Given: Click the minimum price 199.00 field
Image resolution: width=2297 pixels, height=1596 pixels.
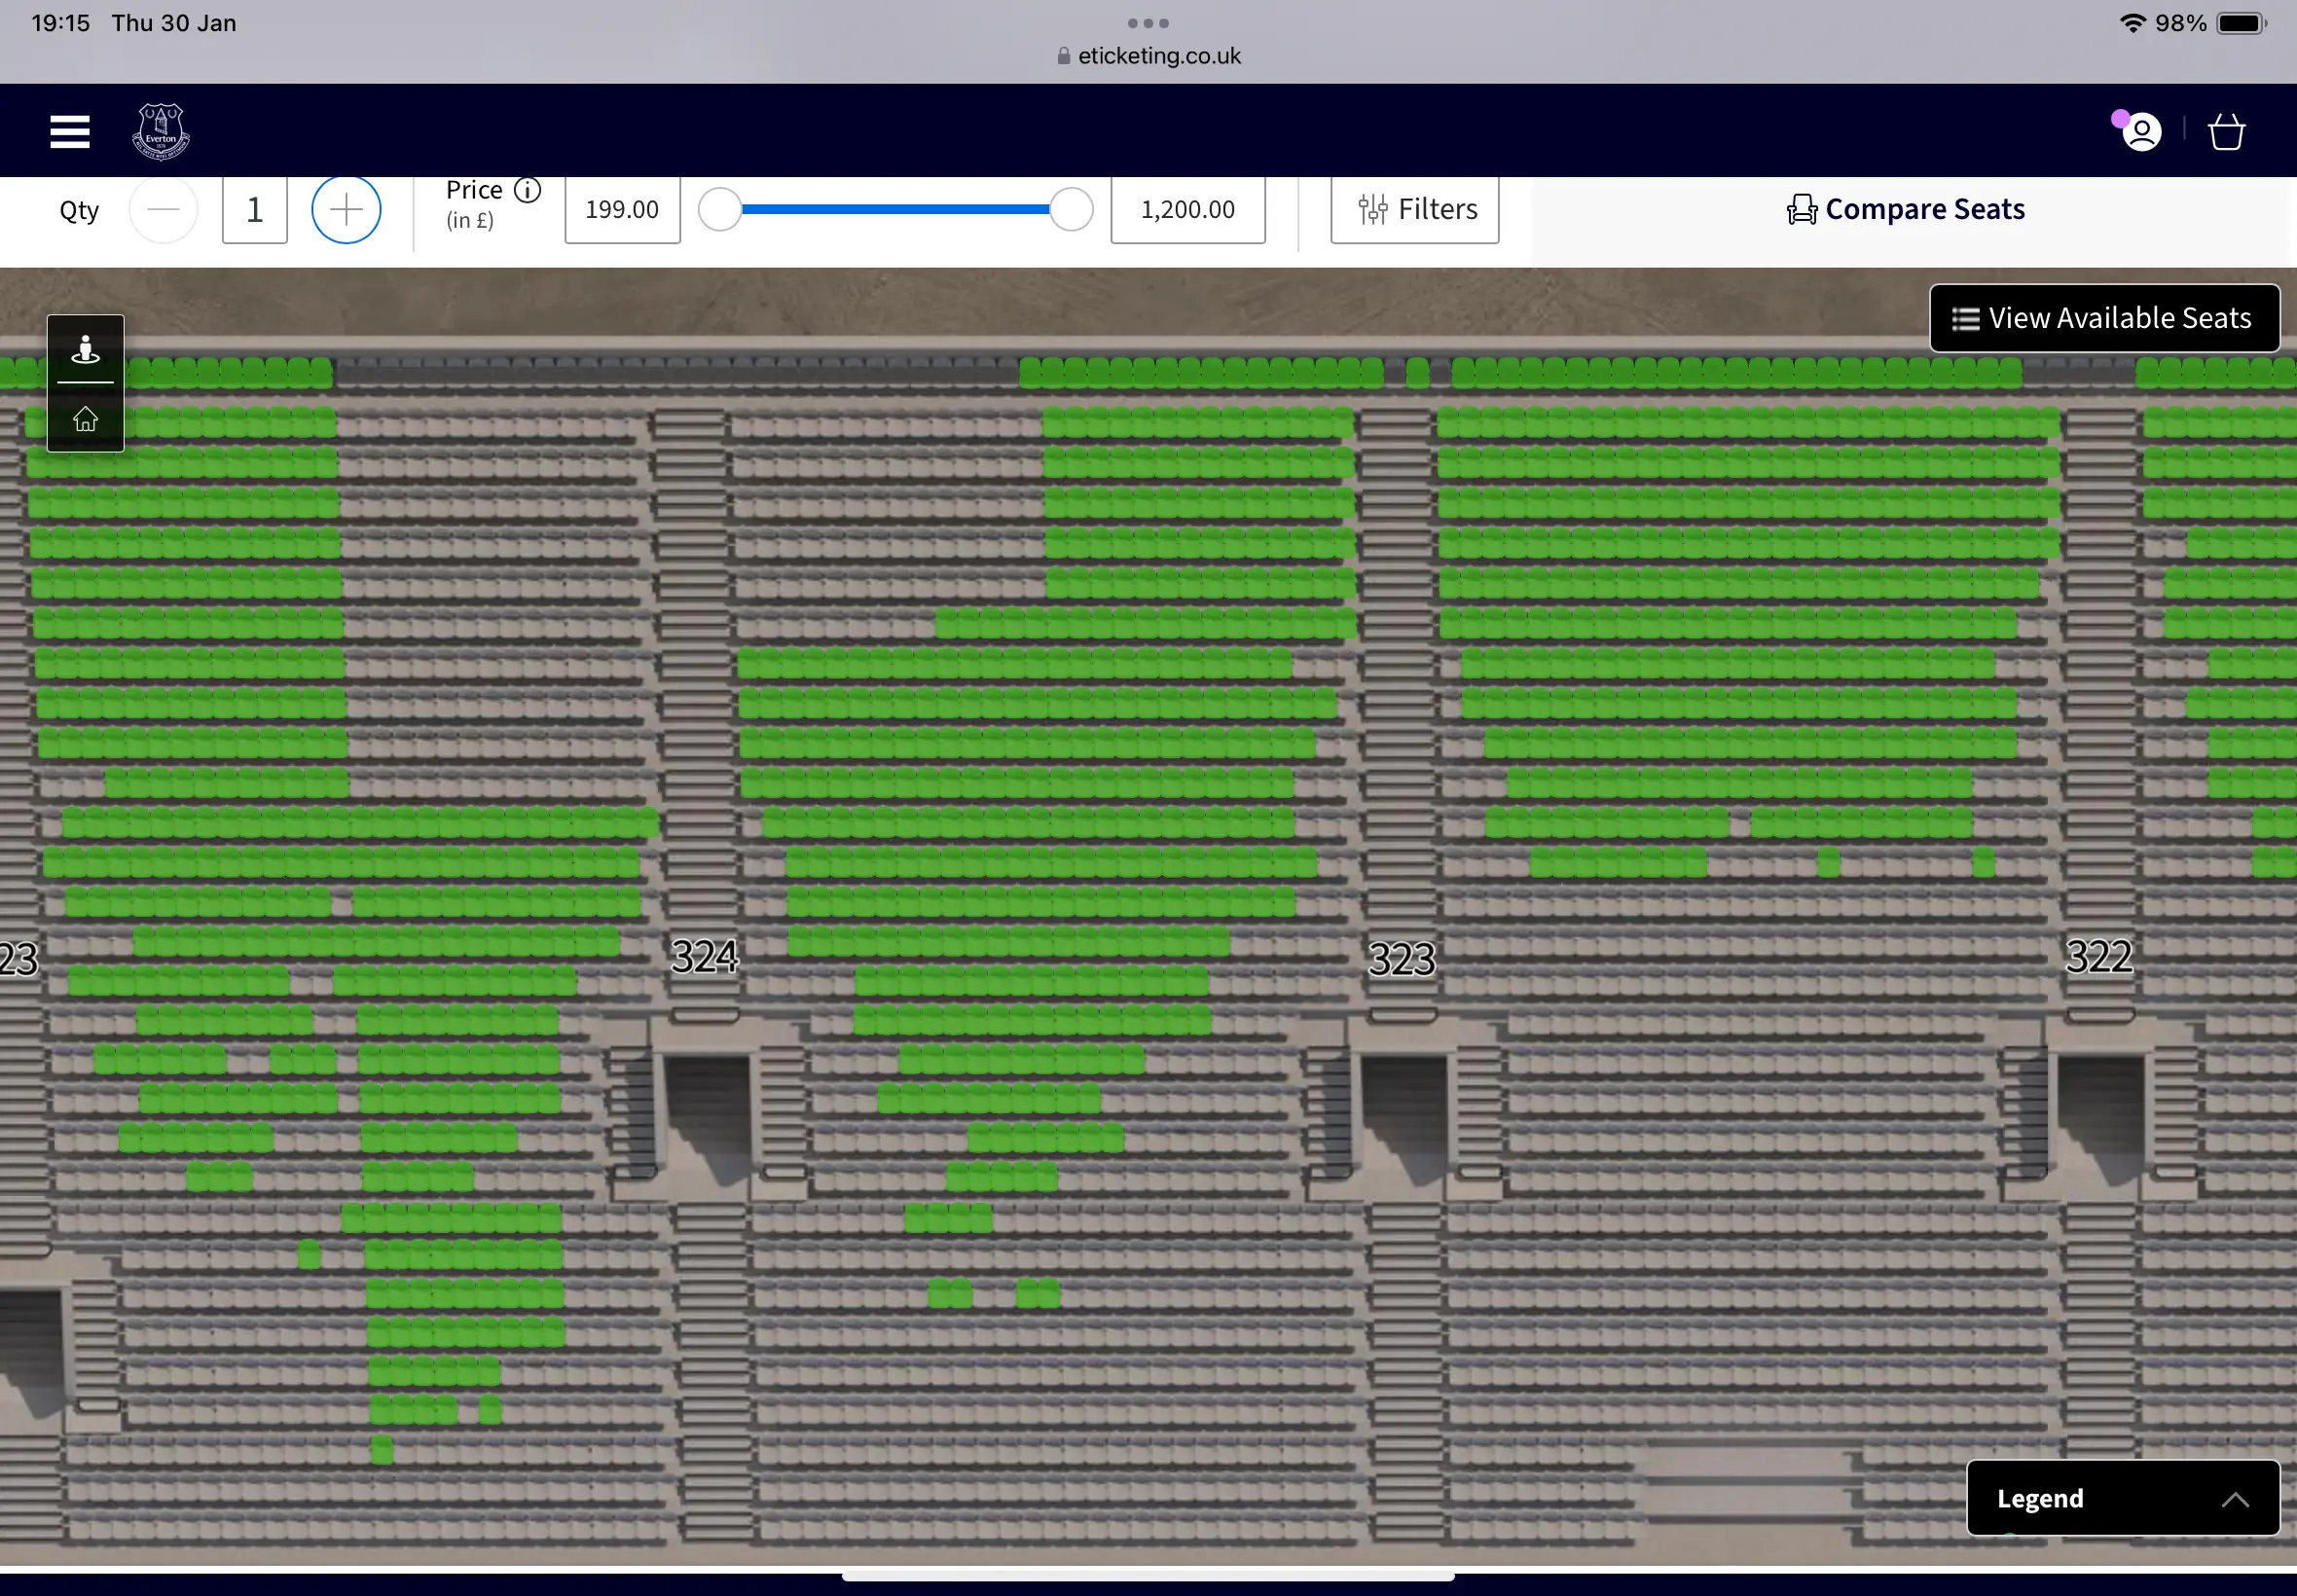Looking at the screenshot, I should click(622, 210).
